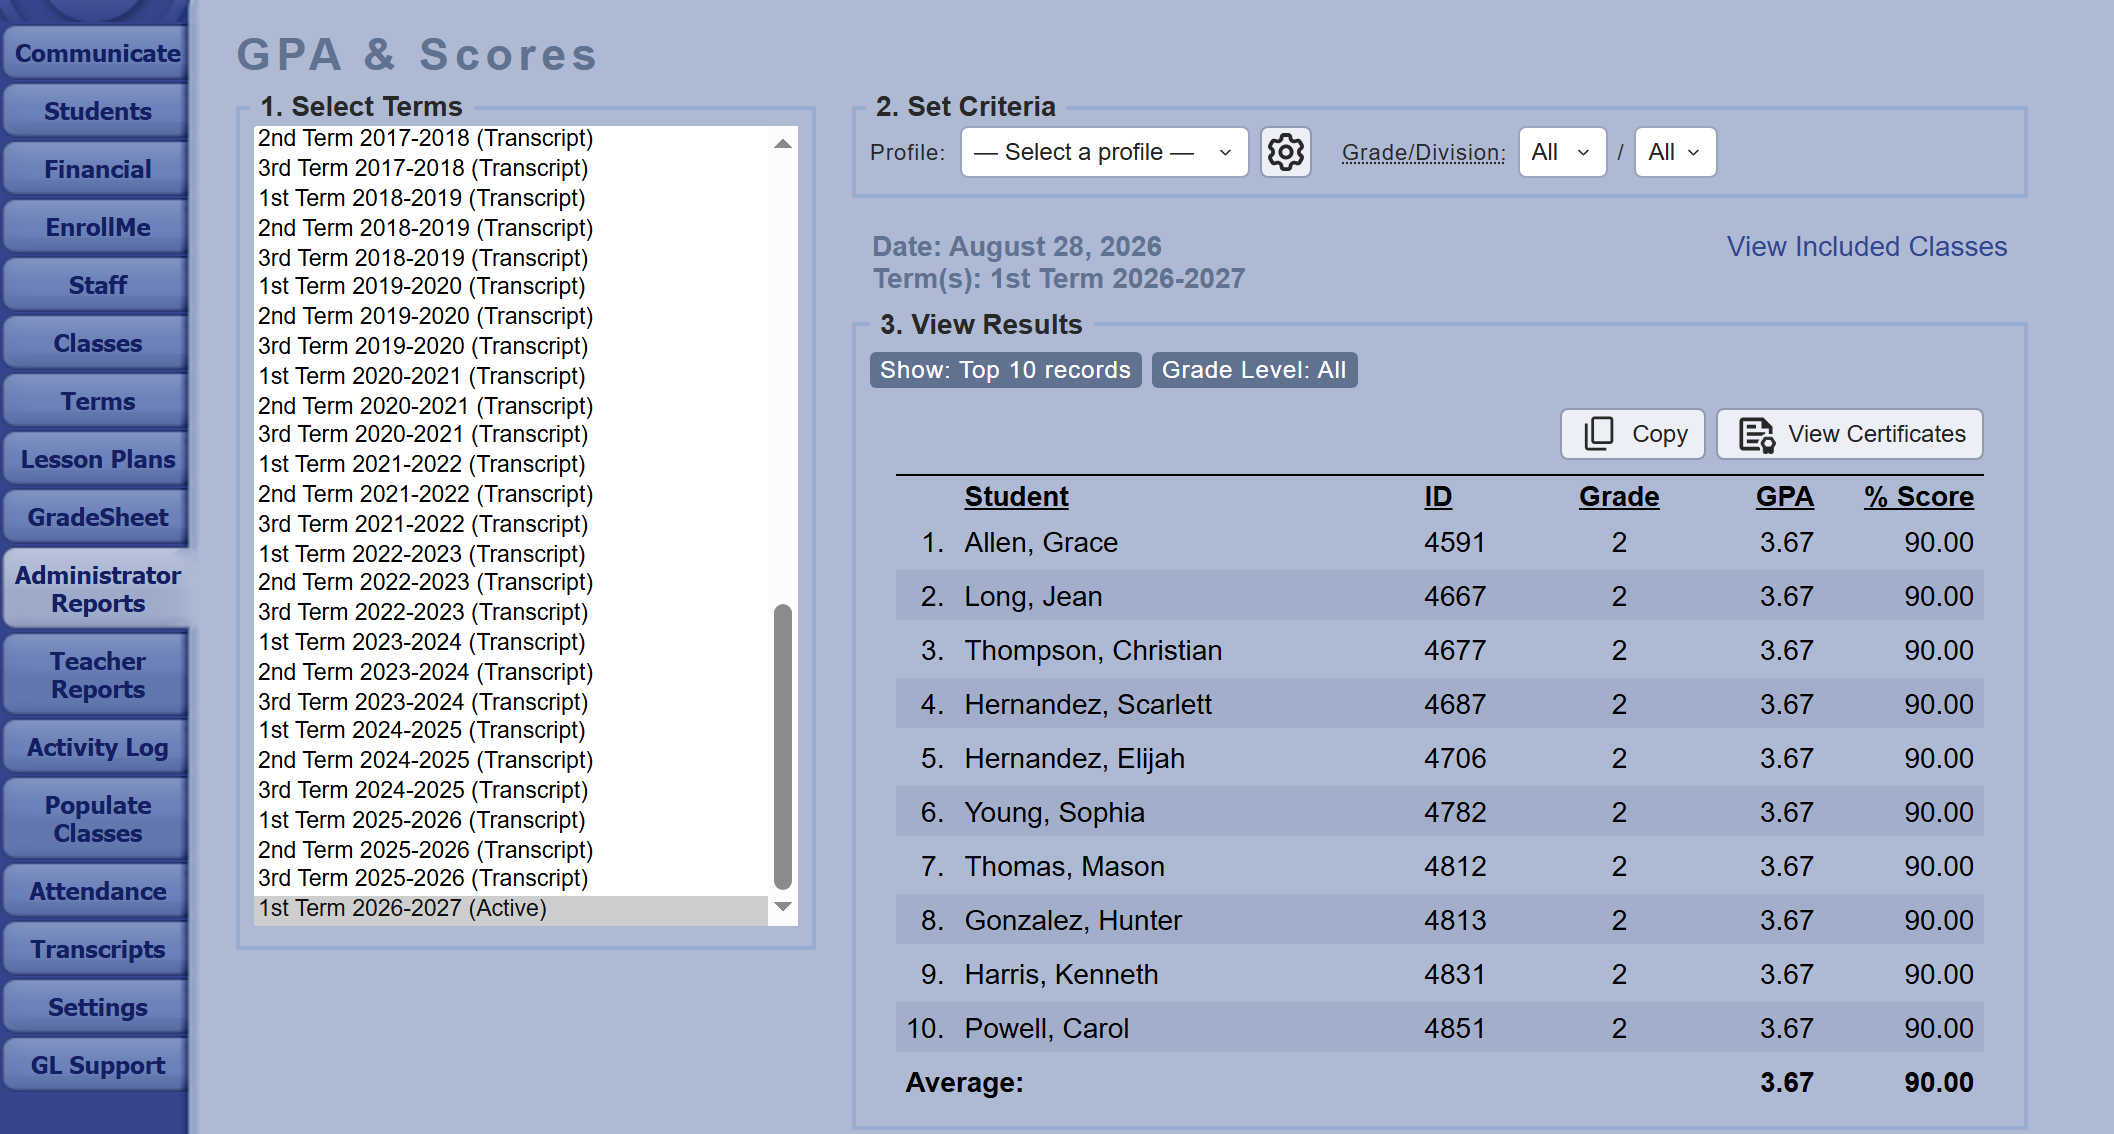Open the Grade dropdown set to All
The height and width of the screenshot is (1134, 2114).
1561,152
